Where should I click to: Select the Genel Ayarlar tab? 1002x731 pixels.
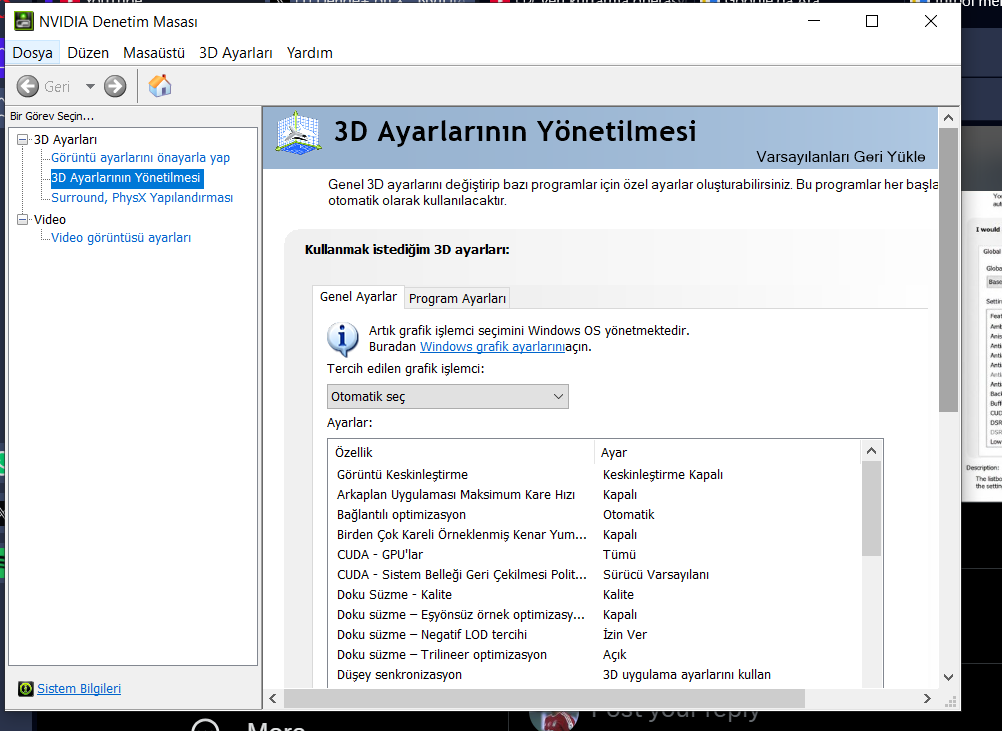coord(358,296)
